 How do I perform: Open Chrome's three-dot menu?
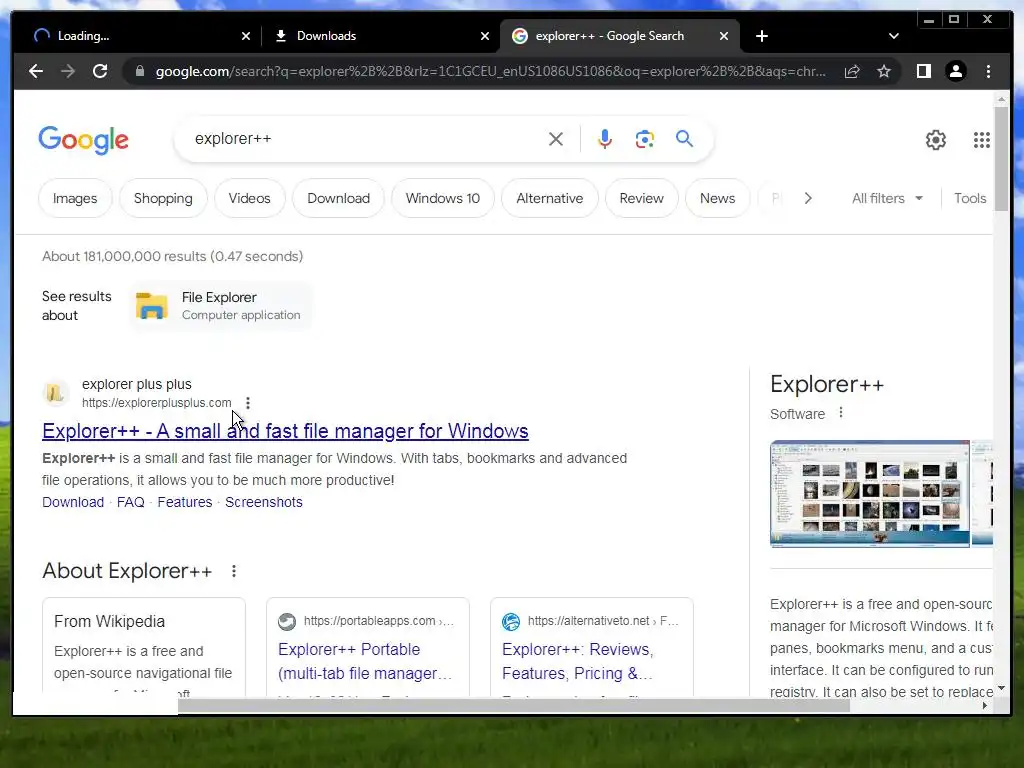tap(988, 71)
